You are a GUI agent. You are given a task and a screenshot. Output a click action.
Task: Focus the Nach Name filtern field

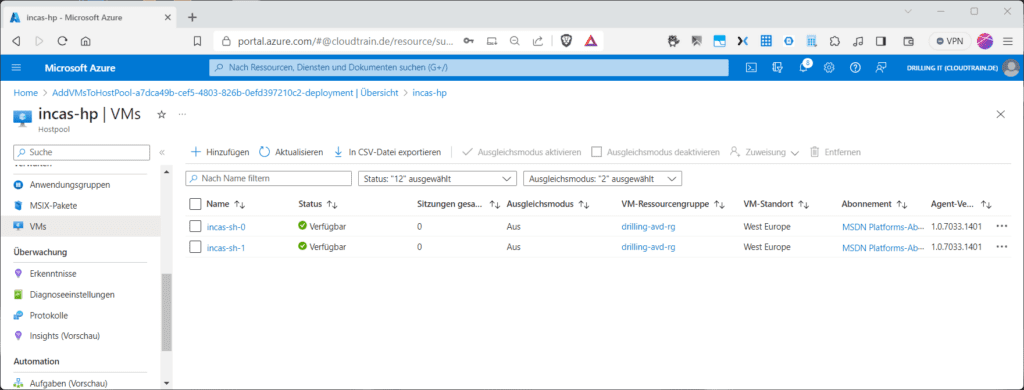tap(268, 178)
